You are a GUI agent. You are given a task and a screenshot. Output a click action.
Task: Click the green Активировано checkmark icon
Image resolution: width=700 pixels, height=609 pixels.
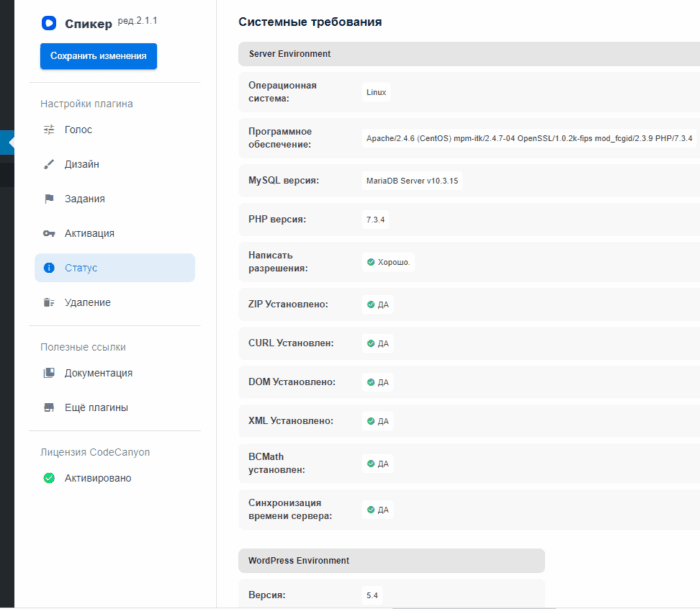tap(49, 478)
